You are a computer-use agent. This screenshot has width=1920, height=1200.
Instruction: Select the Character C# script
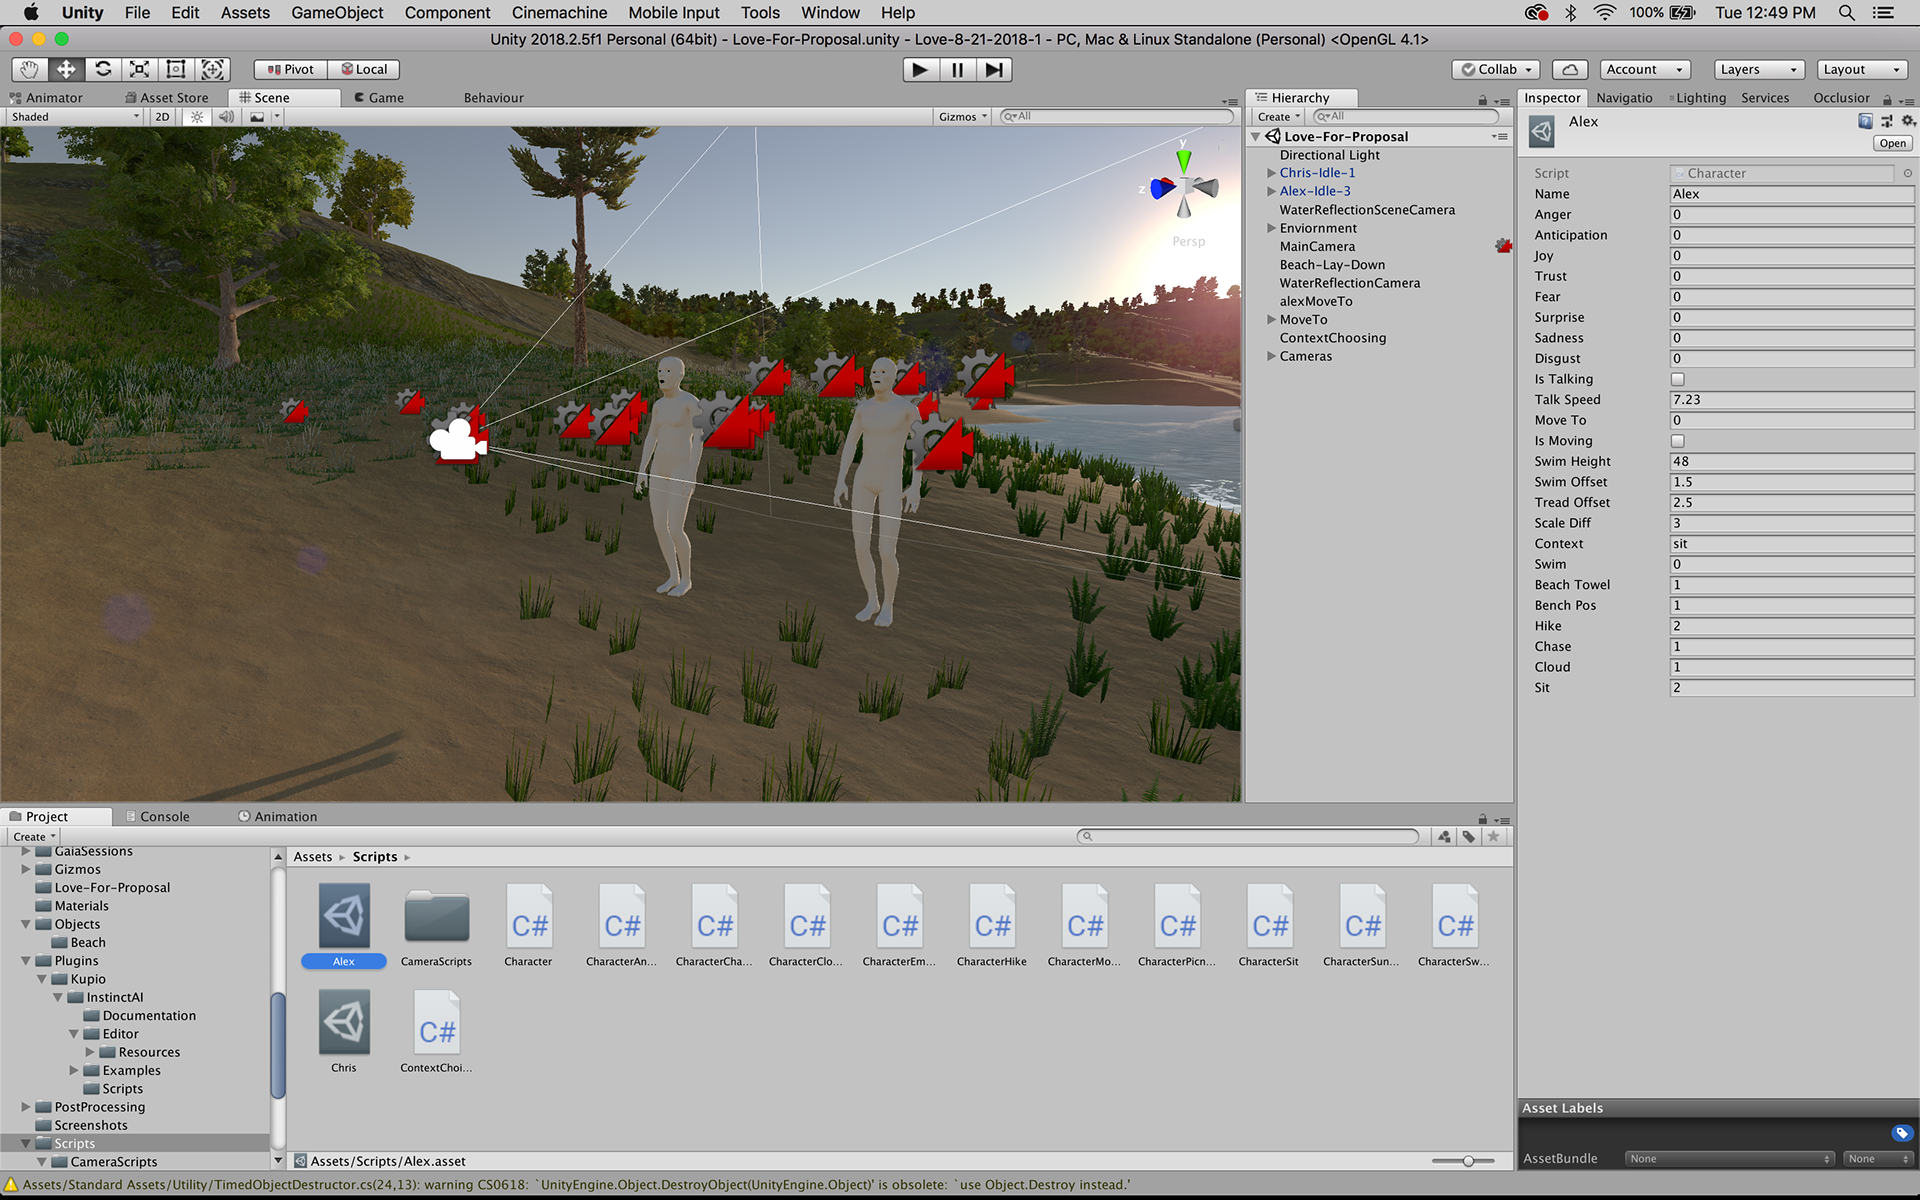coord(528,916)
